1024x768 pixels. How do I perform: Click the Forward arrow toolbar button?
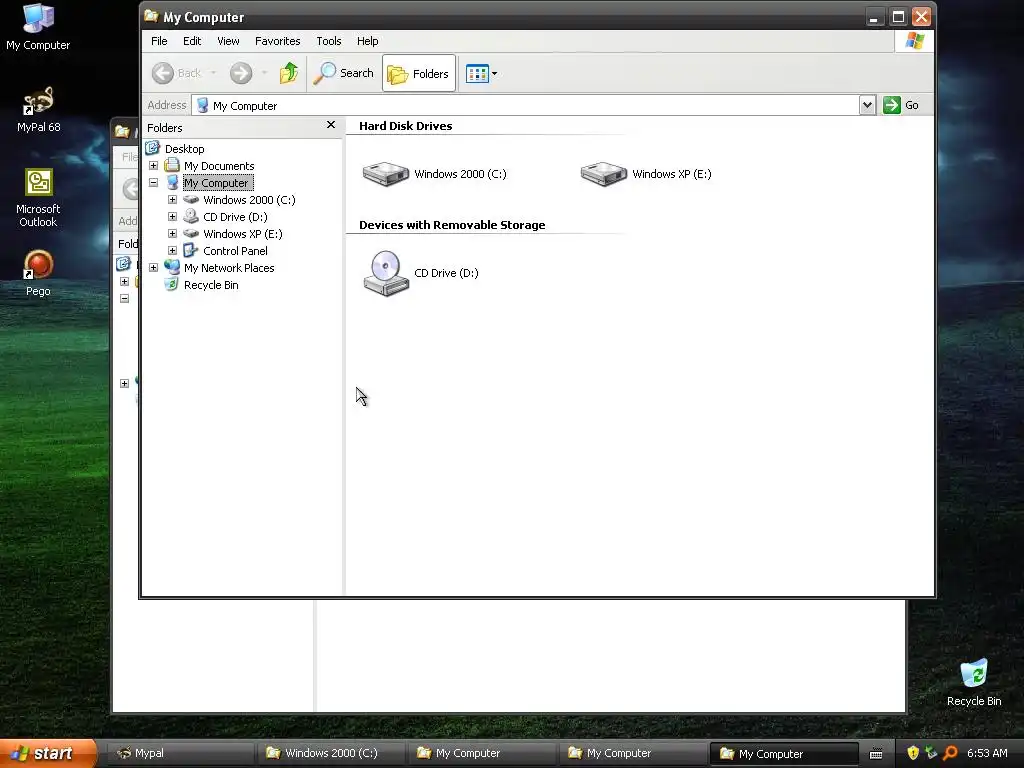point(241,73)
